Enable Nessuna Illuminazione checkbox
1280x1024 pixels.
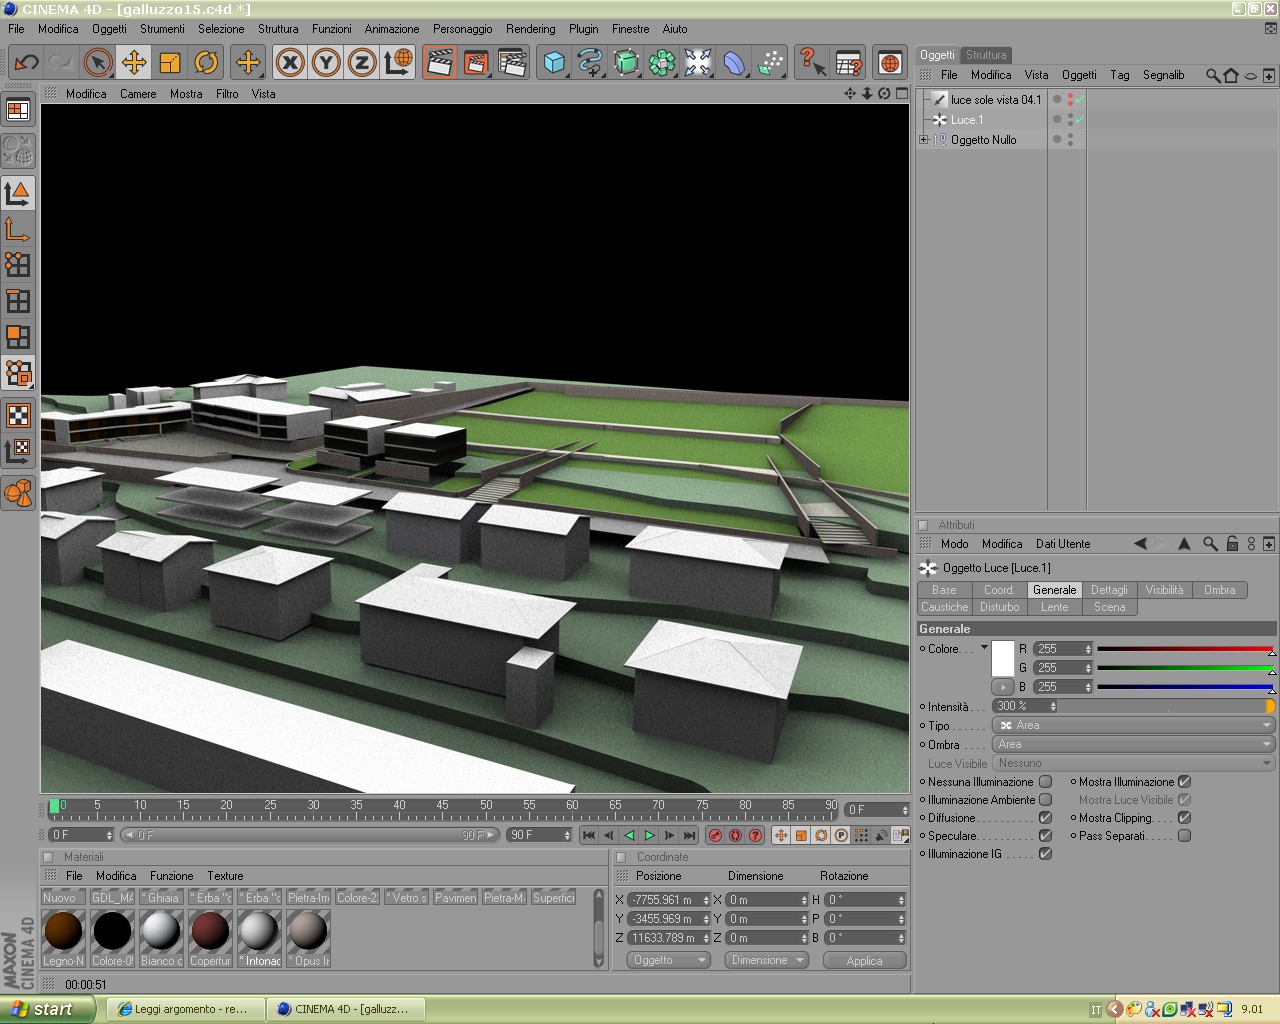[1045, 782]
